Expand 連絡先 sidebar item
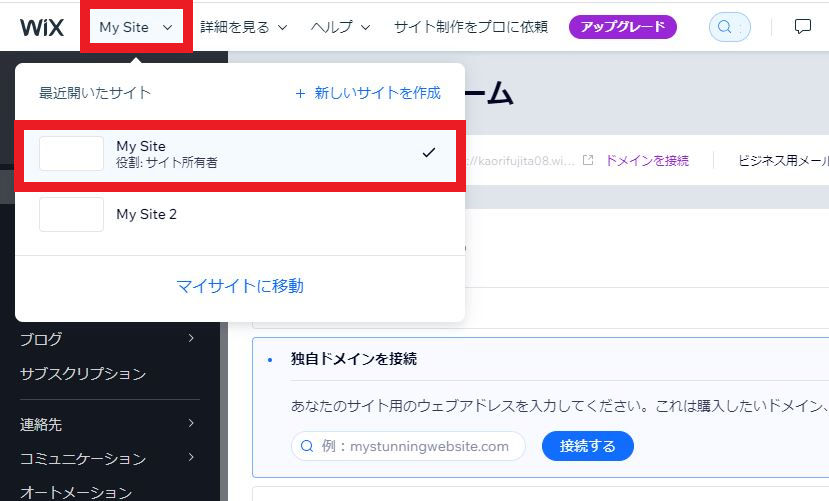This screenshot has height=501, width=829. point(108,424)
